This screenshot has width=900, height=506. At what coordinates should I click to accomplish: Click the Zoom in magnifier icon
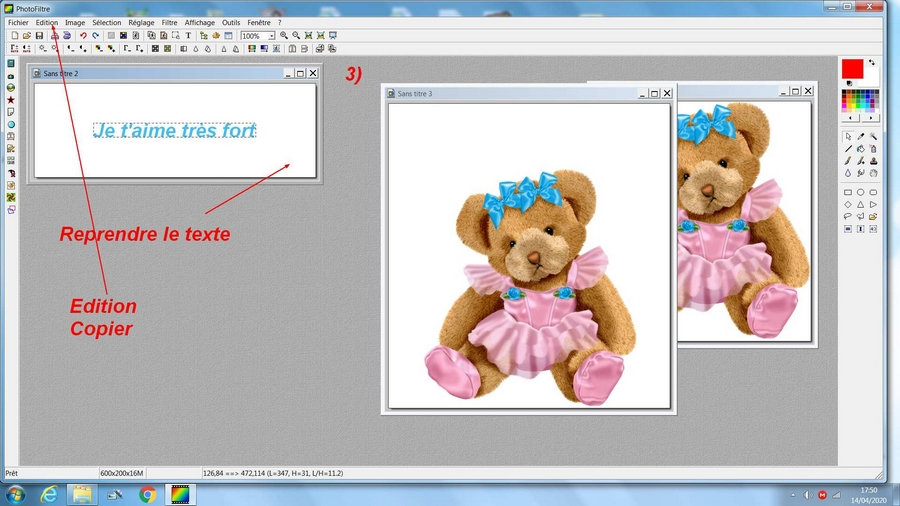(284, 35)
